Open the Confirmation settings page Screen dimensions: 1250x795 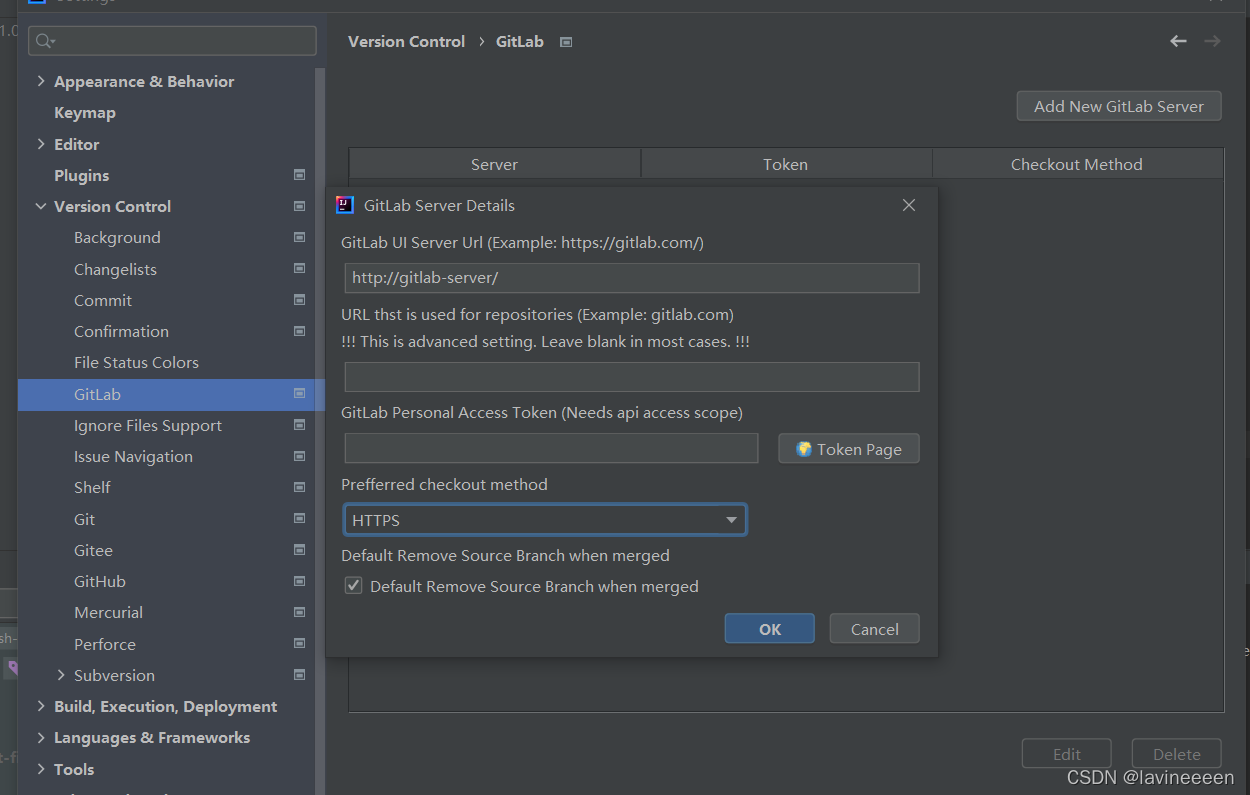point(121,331)
